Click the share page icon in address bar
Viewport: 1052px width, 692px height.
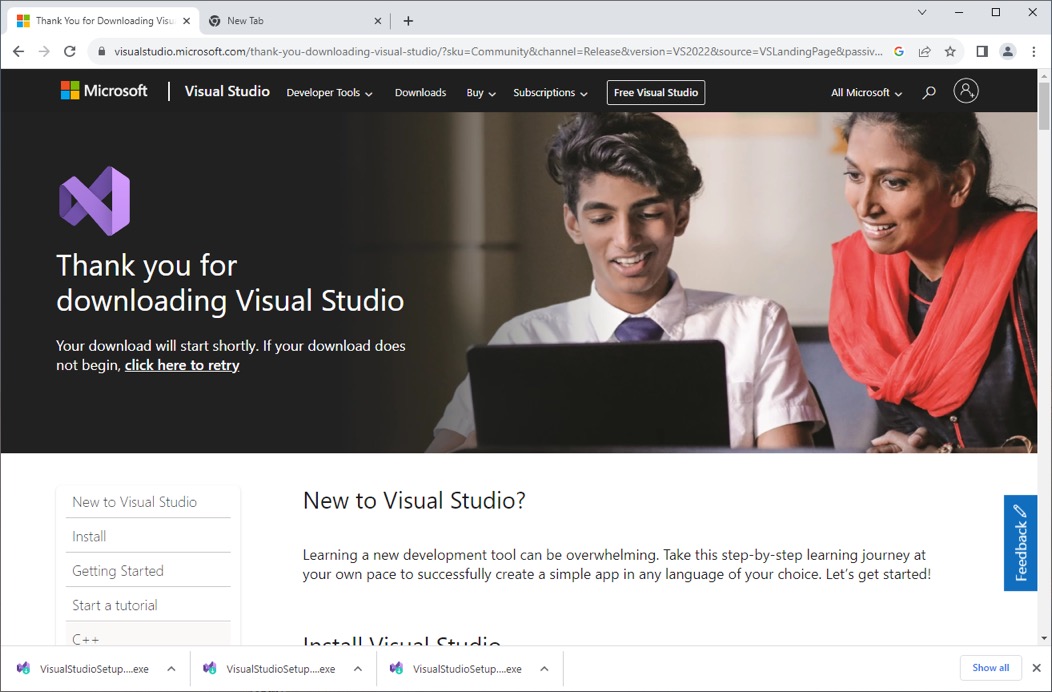(925, 51)
